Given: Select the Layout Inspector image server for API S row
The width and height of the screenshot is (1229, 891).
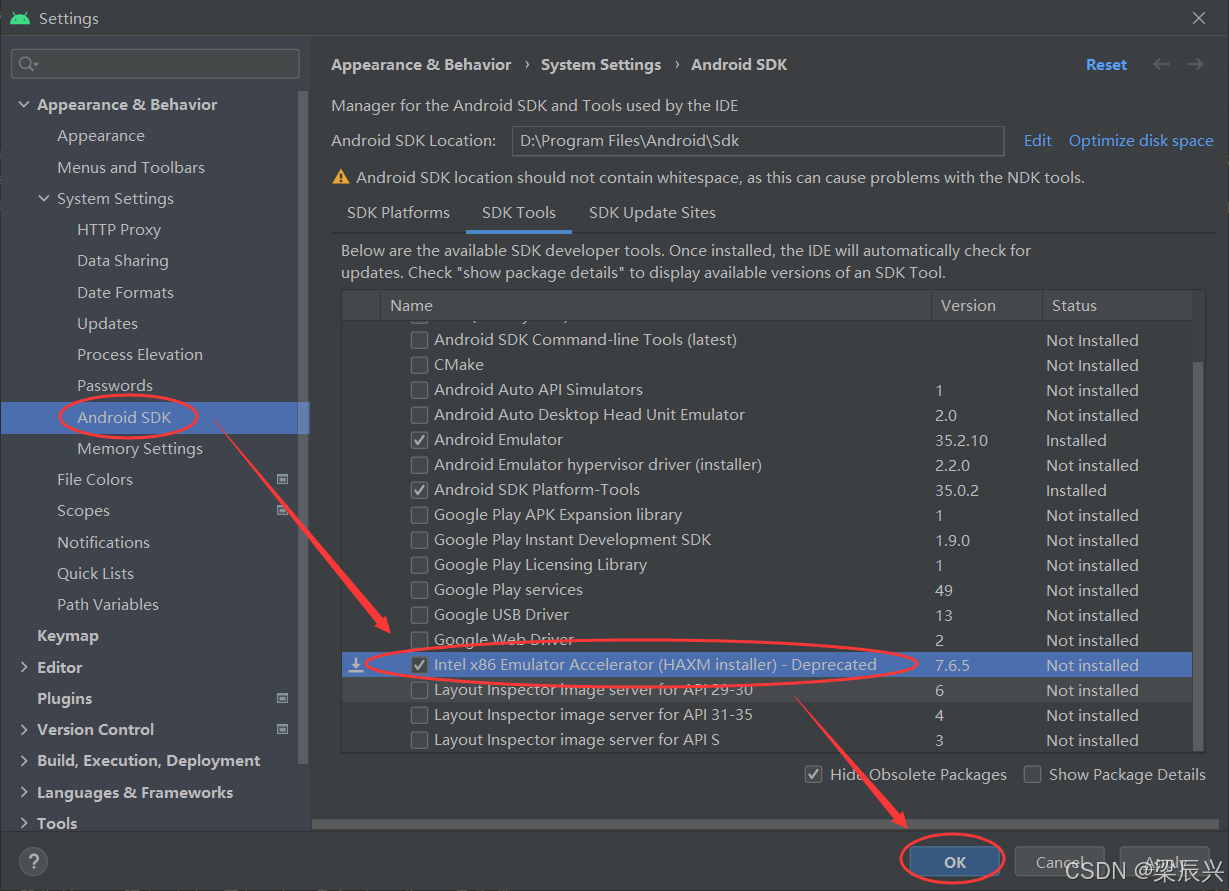Looking at the screenshot, I should click(767, 740).
